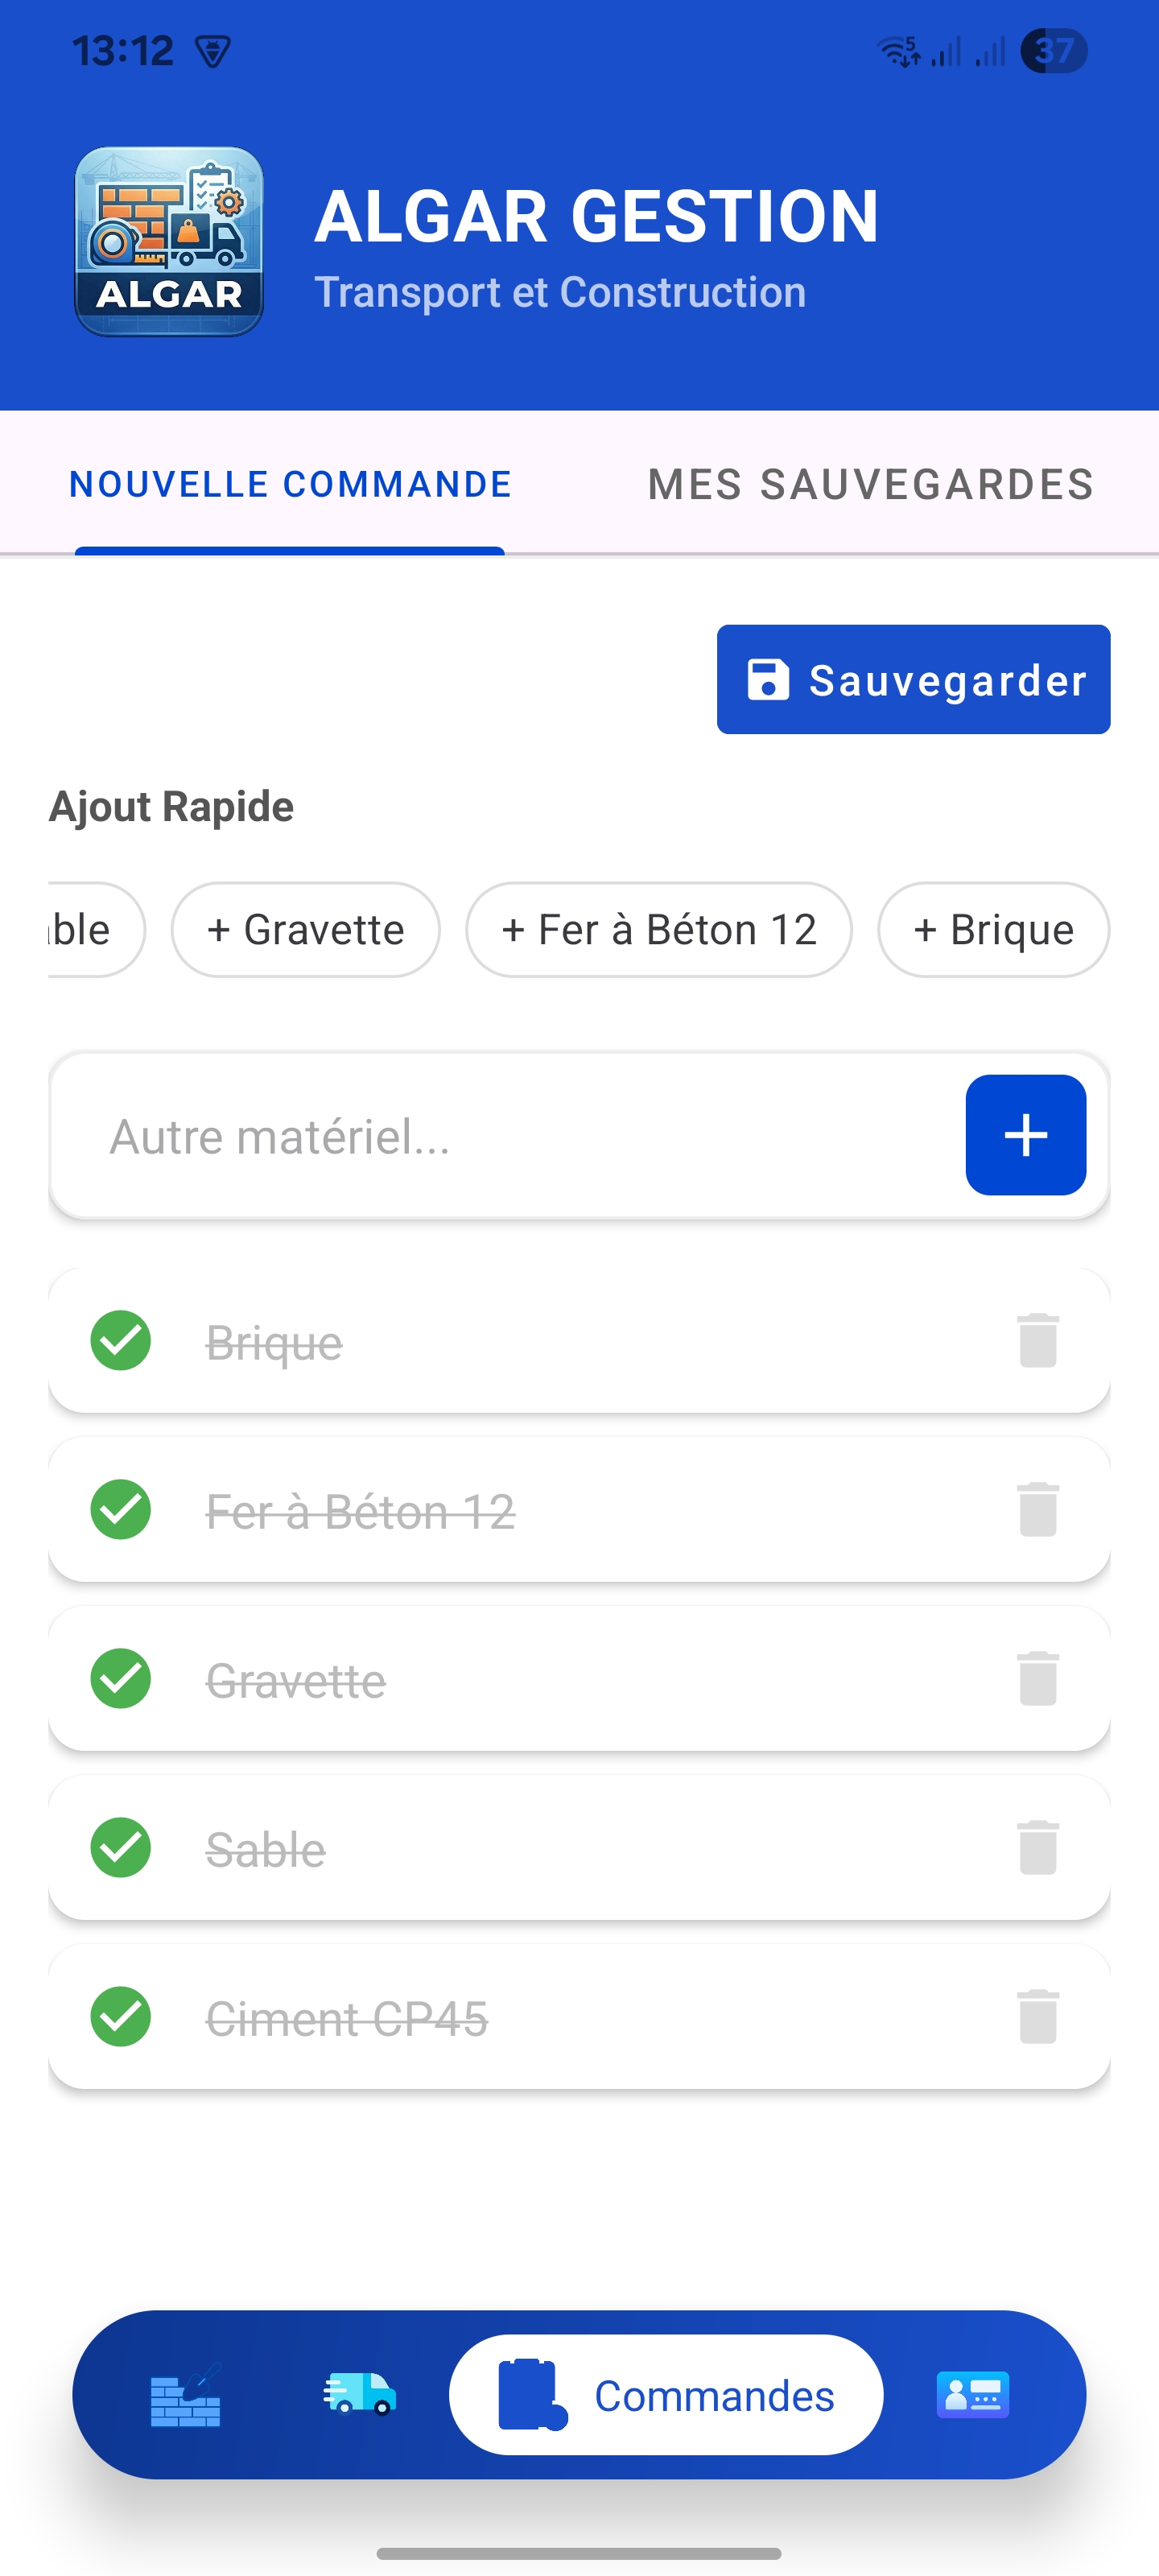Uncheck the Sable item checkmark
This screenshot has height=2576, width=1159.
pyautogui.click(x=121, y=1847)
